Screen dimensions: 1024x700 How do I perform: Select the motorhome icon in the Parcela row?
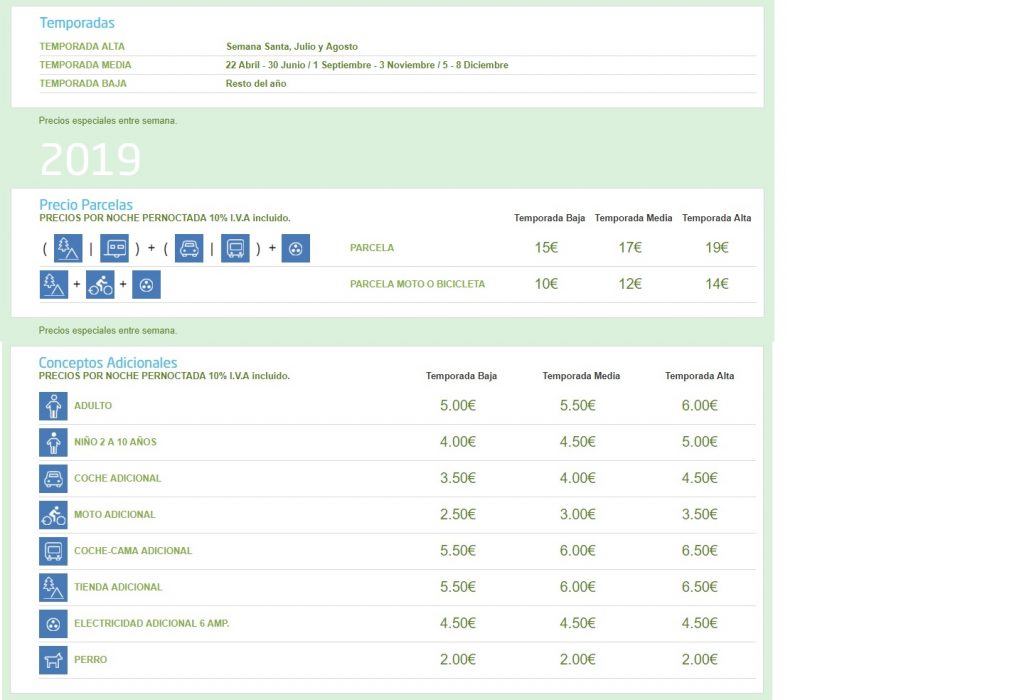[x=235, y=248]
